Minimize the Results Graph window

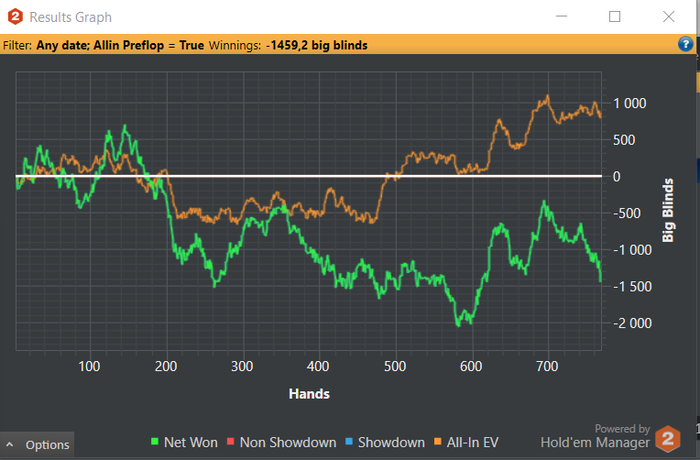tap(561, 17)
